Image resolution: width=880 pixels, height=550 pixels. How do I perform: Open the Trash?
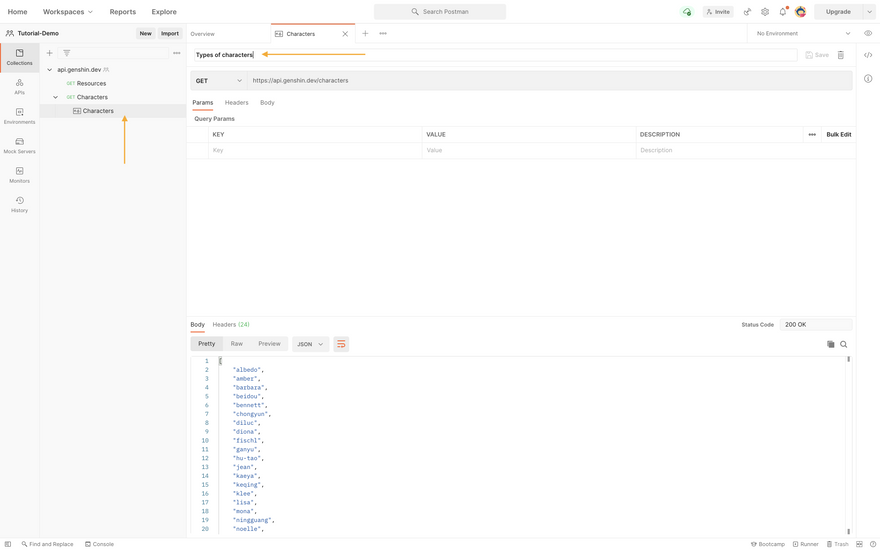coord(837,544)
